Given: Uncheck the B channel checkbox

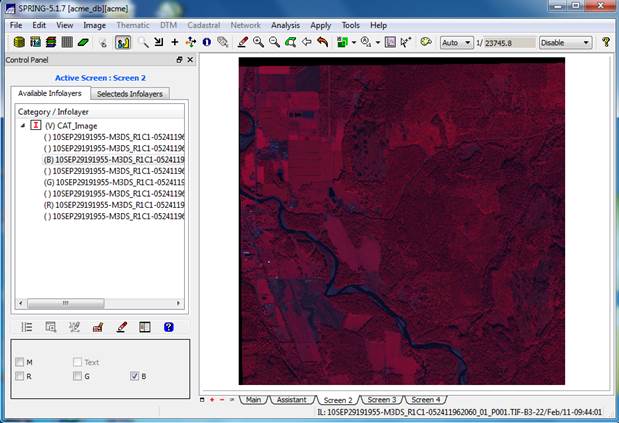Looking at the screenshot, I should 135,376.
